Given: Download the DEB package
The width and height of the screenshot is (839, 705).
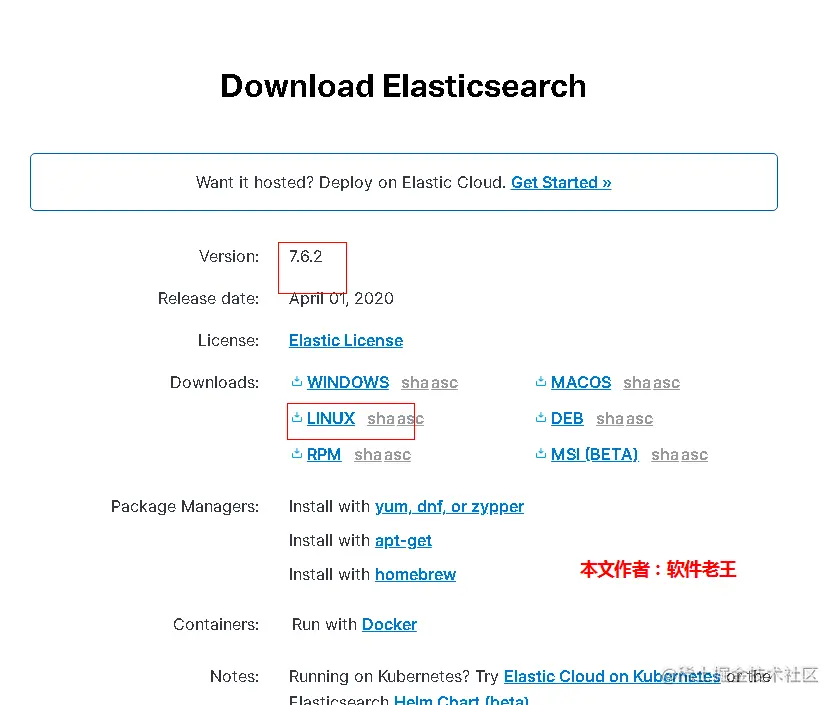Looking at the screenshot, I should 567,418.
